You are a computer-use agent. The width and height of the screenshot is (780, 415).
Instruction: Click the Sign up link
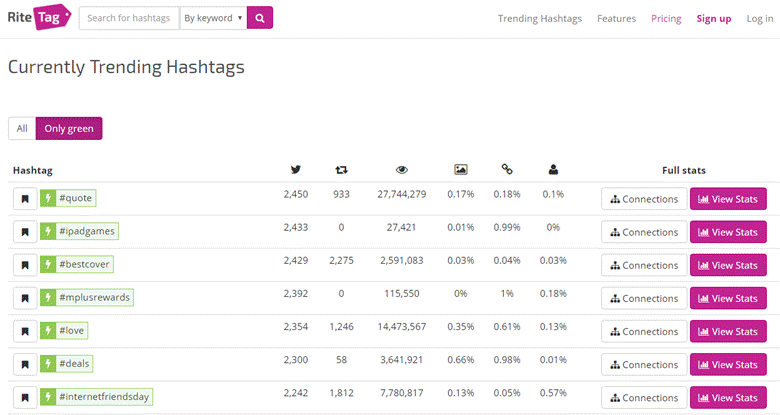(714, 19)
